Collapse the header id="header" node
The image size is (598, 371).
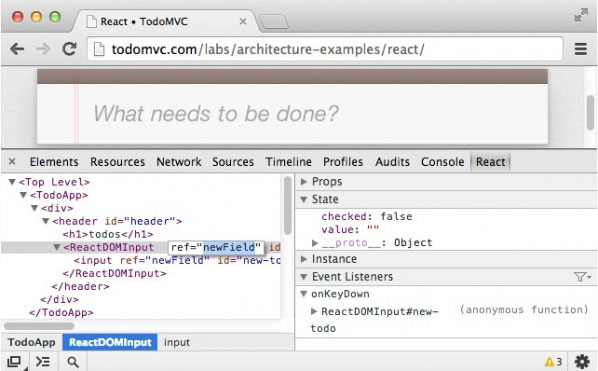click(x=46, y=221)
